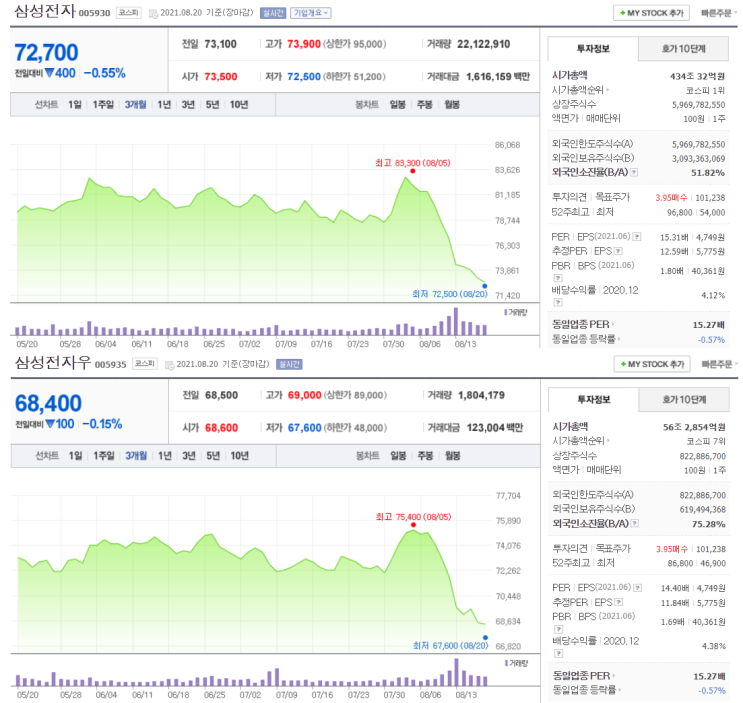
Task: Click the calendar icon beside 삼성전자우 date
Action: [169, 365]
